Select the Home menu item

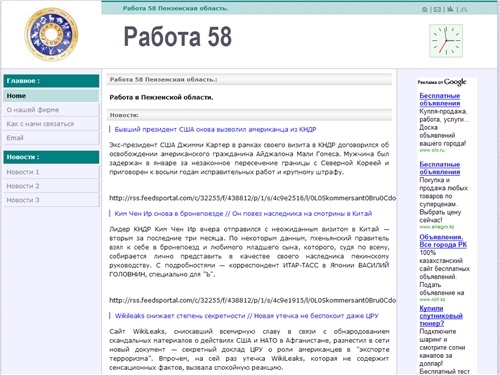coord(51,96)
